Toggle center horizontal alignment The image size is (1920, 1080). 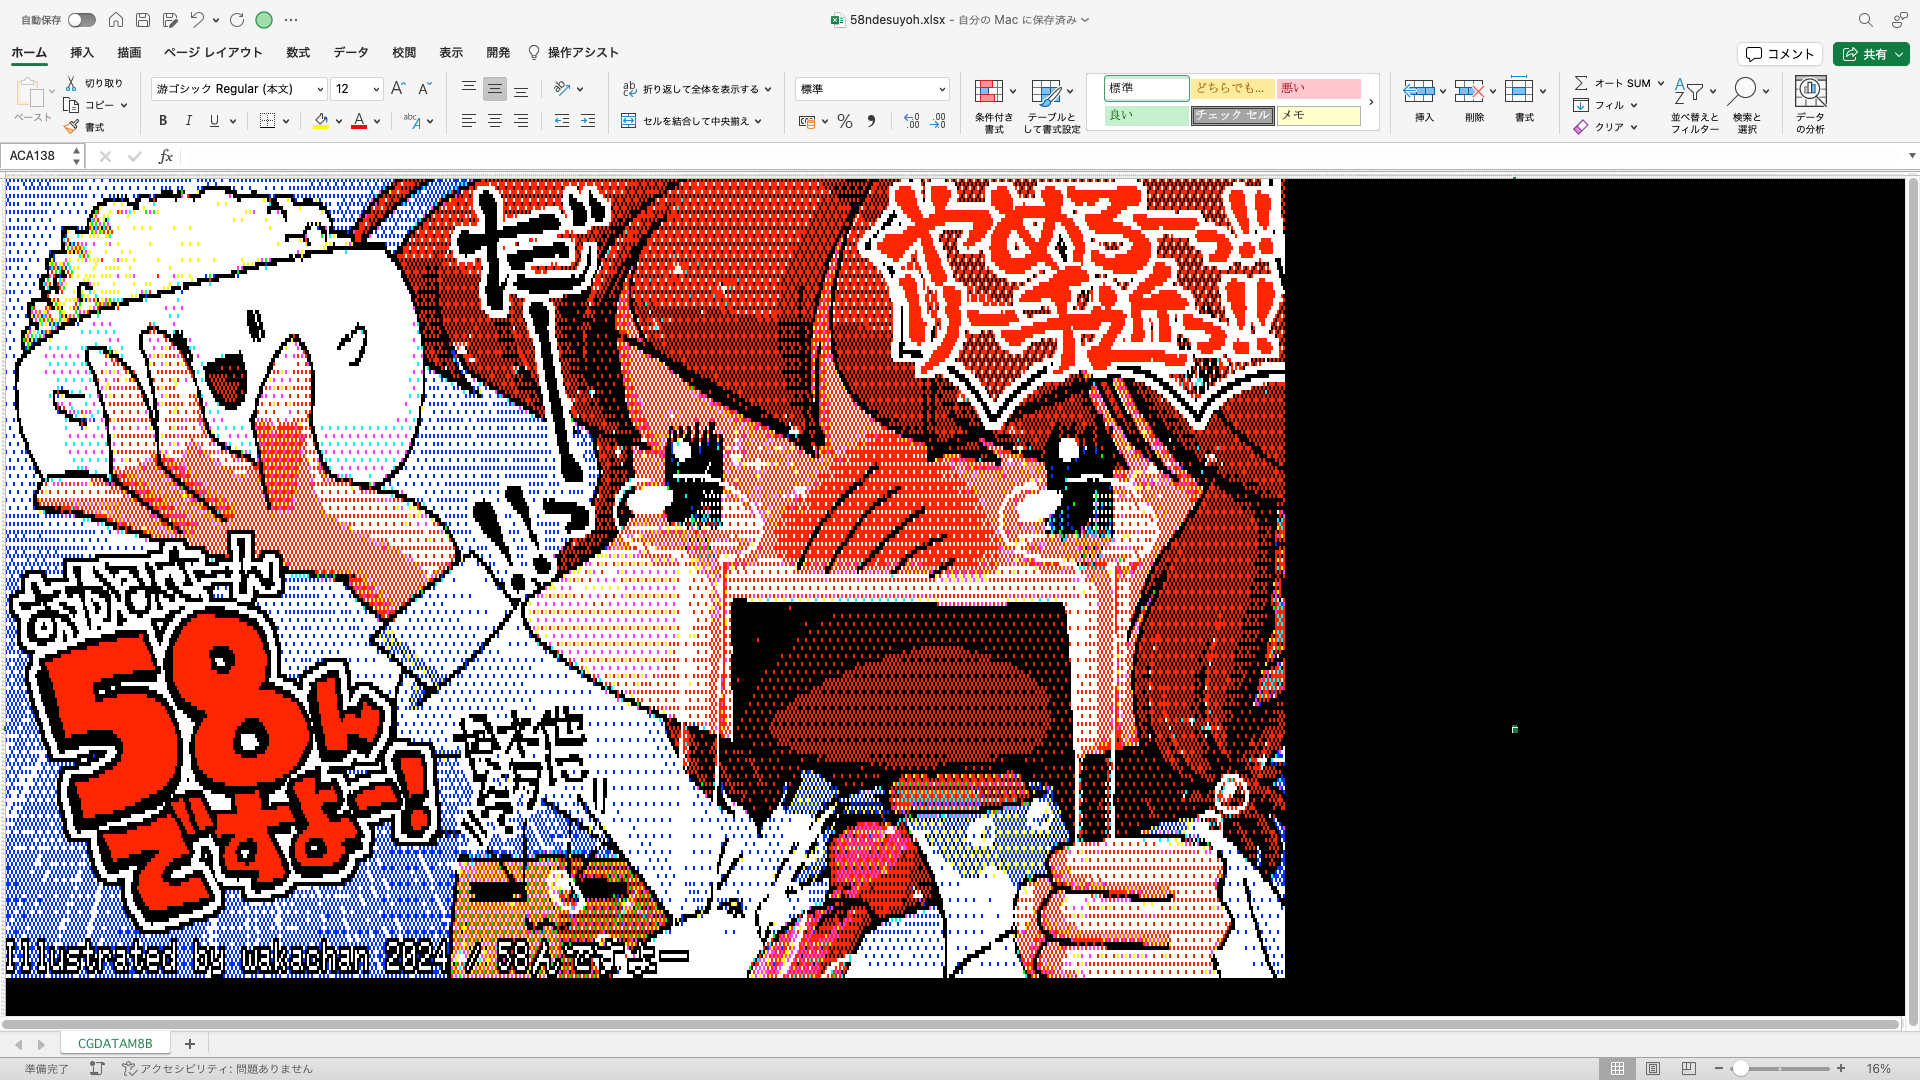pos(495,121)
